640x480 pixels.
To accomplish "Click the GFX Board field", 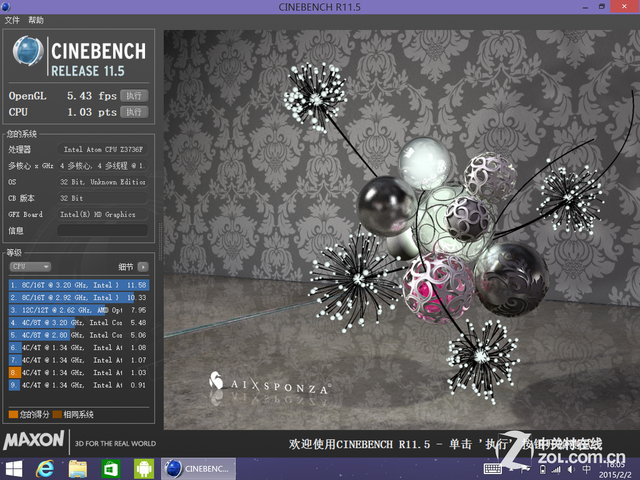I will [x=102, y=214].
